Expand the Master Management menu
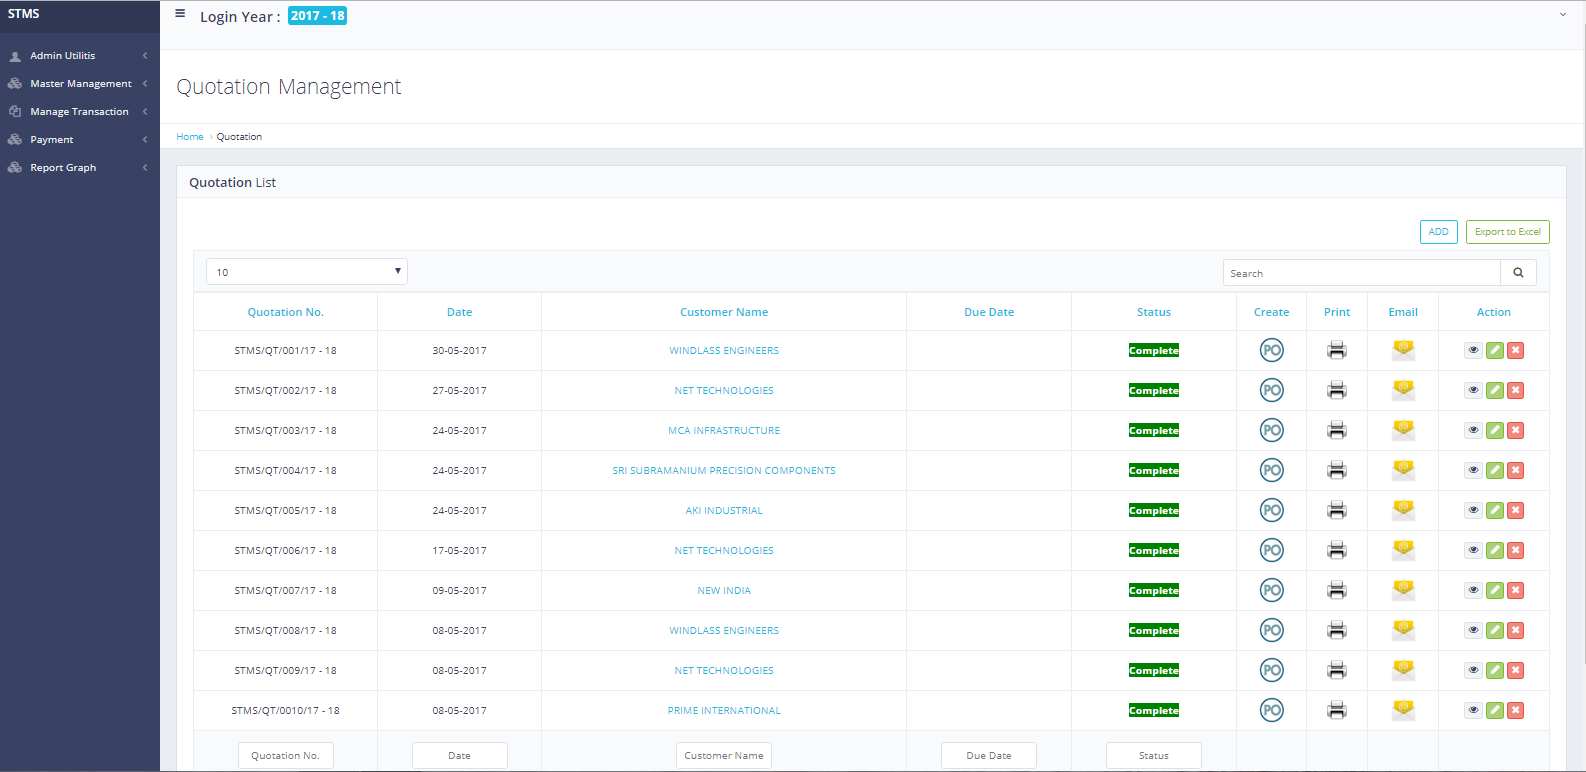This screenshot has width=1586, height=772. [x=80, y=84]
